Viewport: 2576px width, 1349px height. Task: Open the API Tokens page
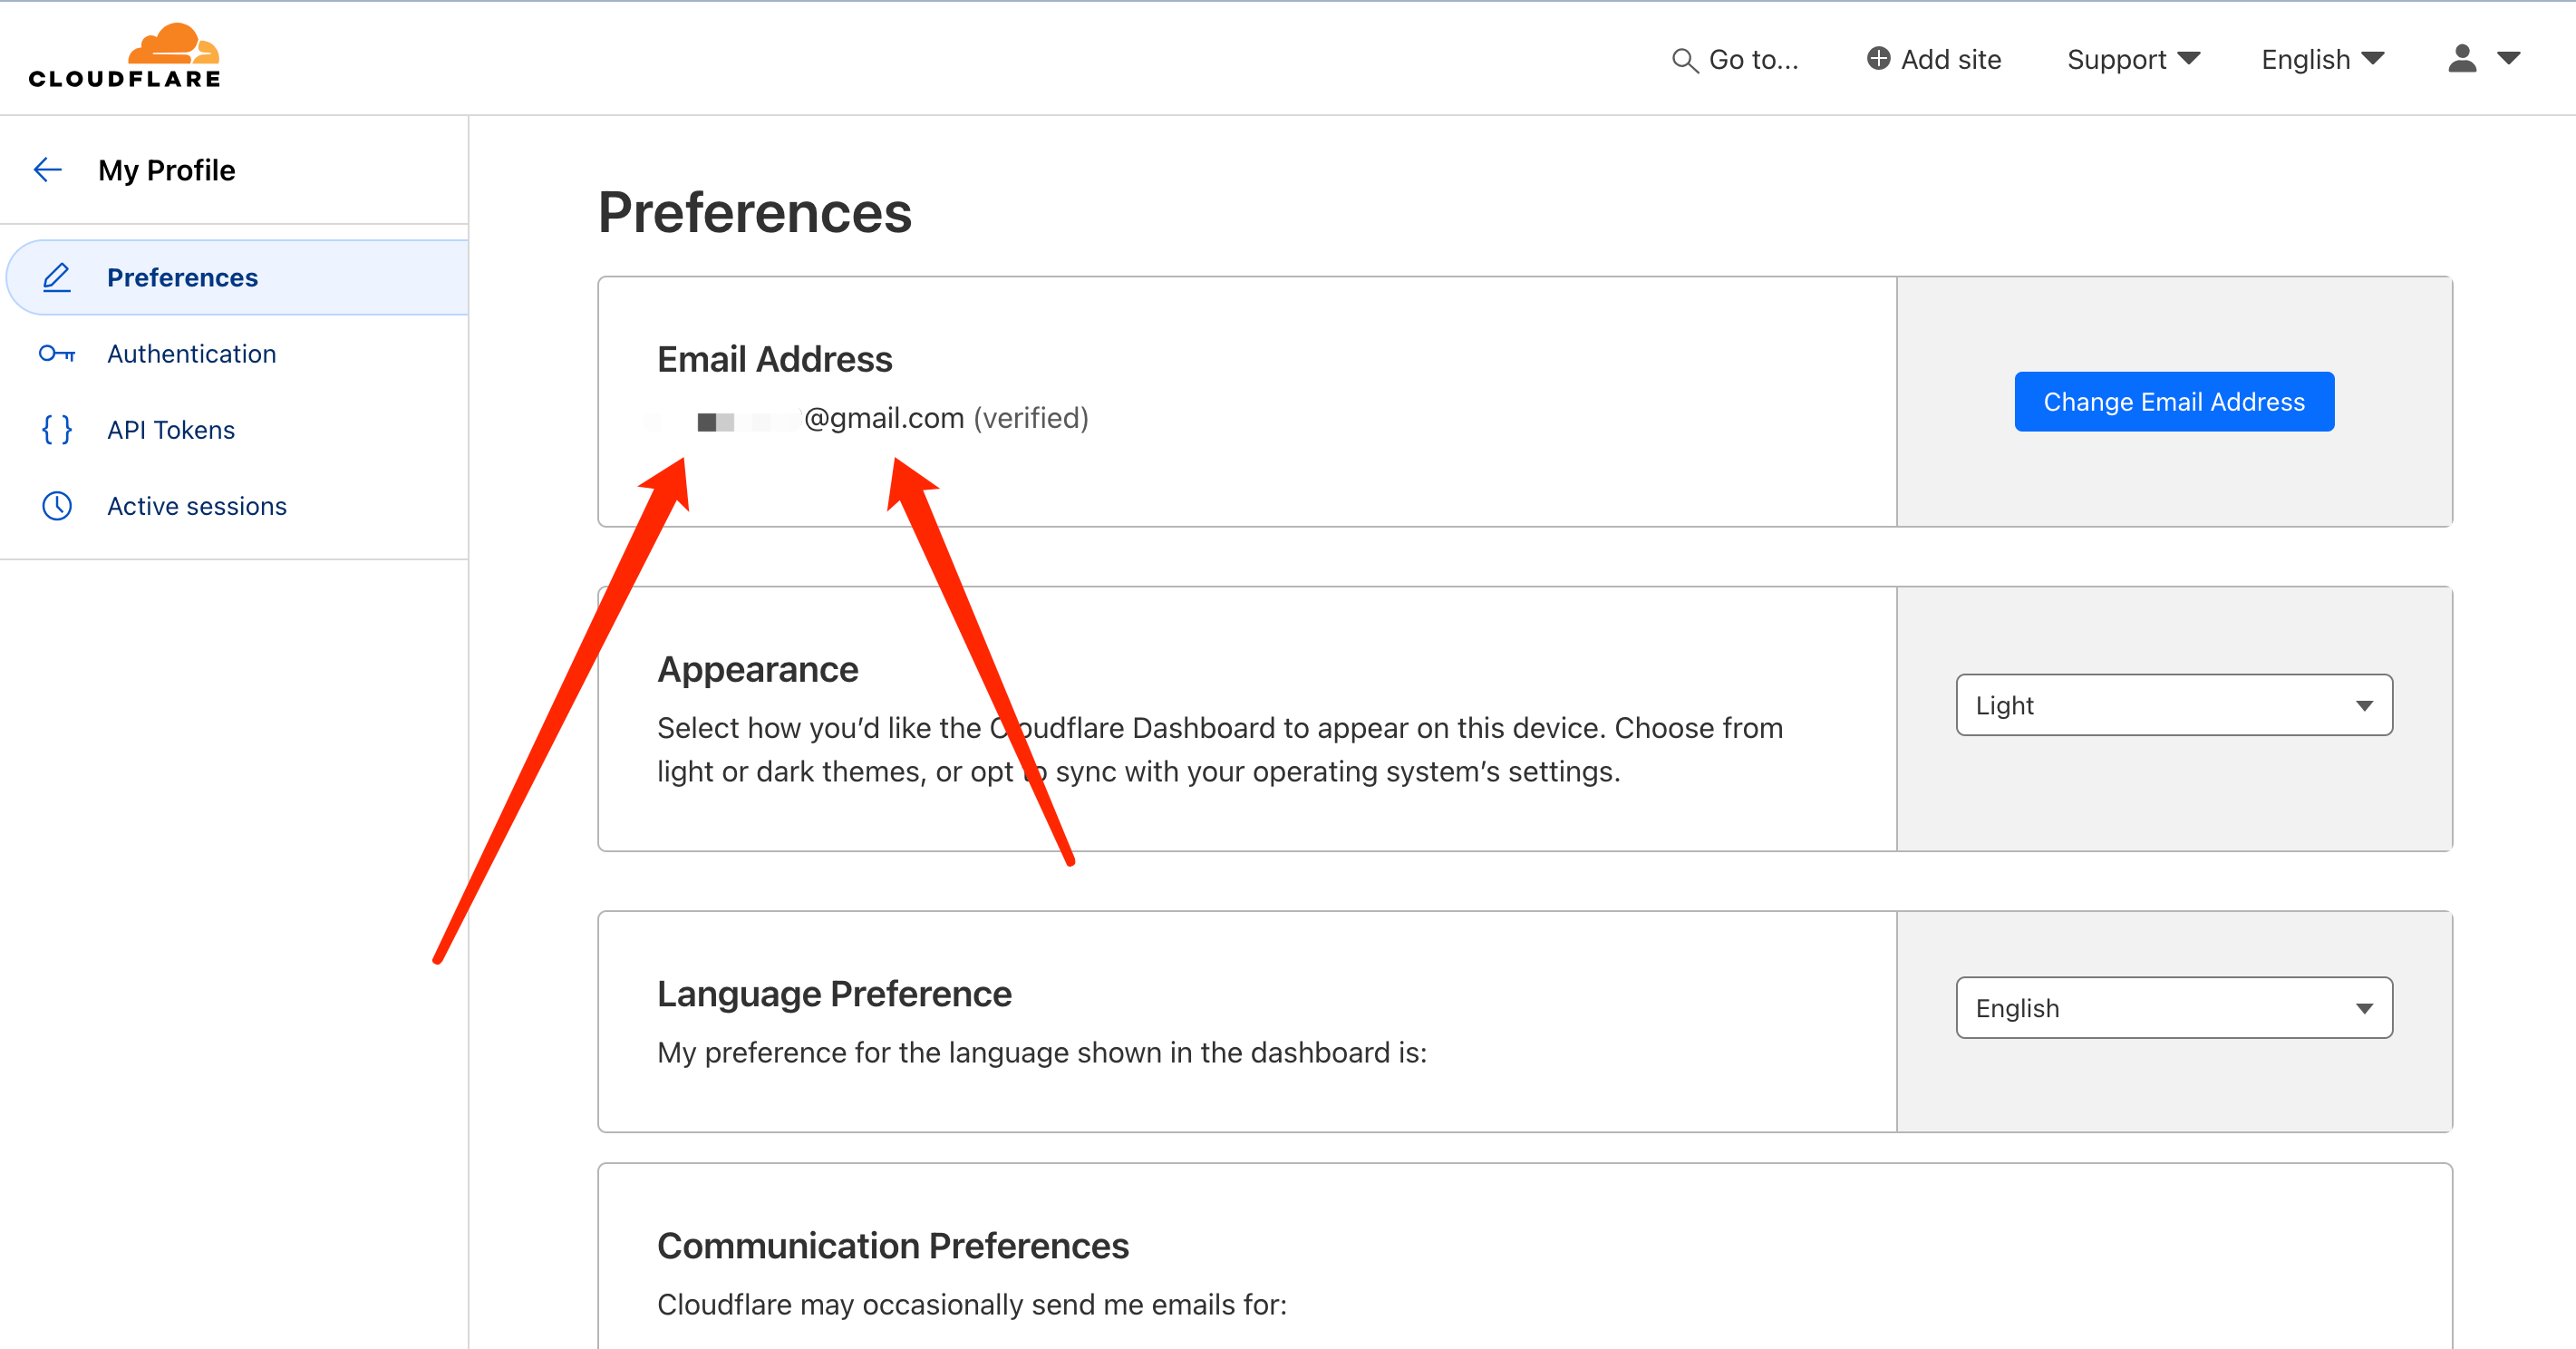171,430
